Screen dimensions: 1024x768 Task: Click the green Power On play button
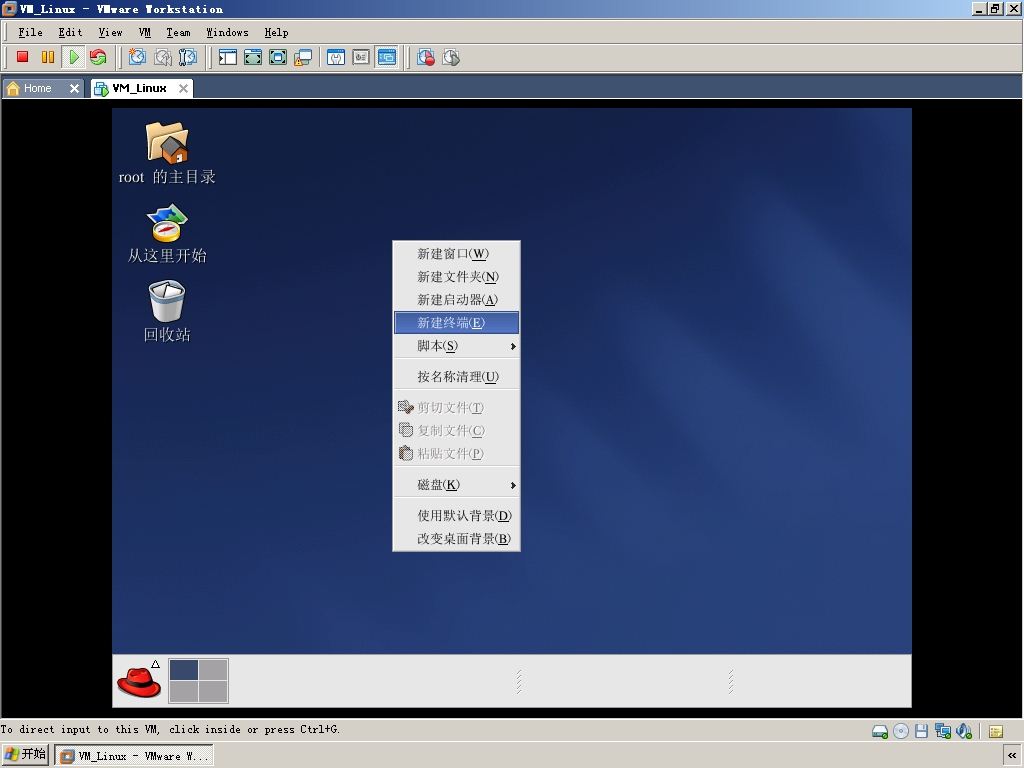[74, 57]
